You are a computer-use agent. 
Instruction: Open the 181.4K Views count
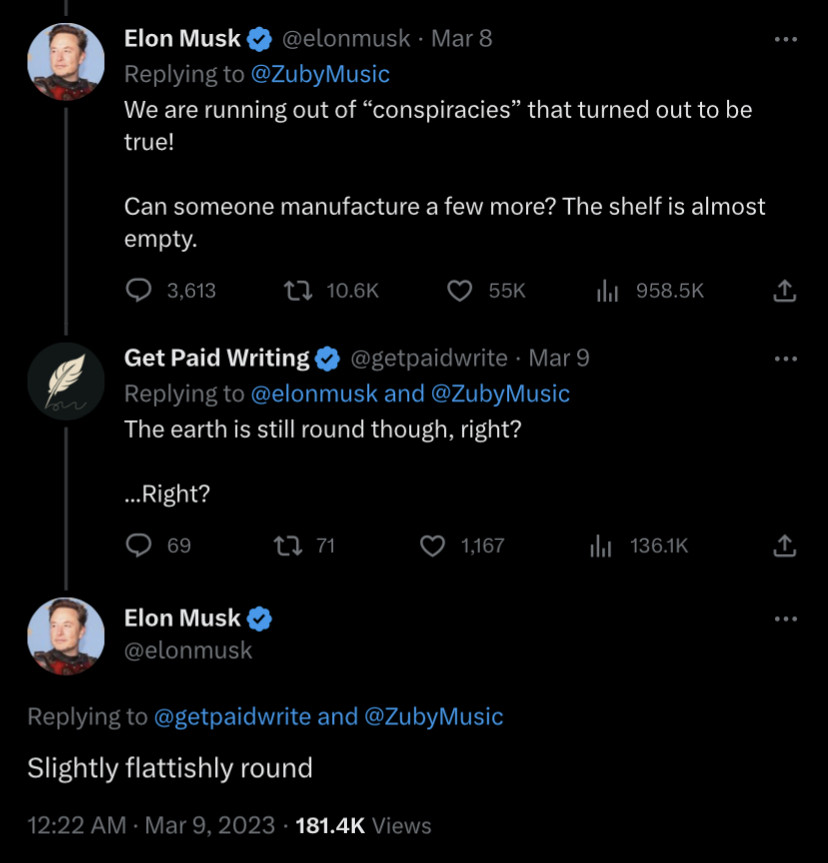(x=364, y=826)
